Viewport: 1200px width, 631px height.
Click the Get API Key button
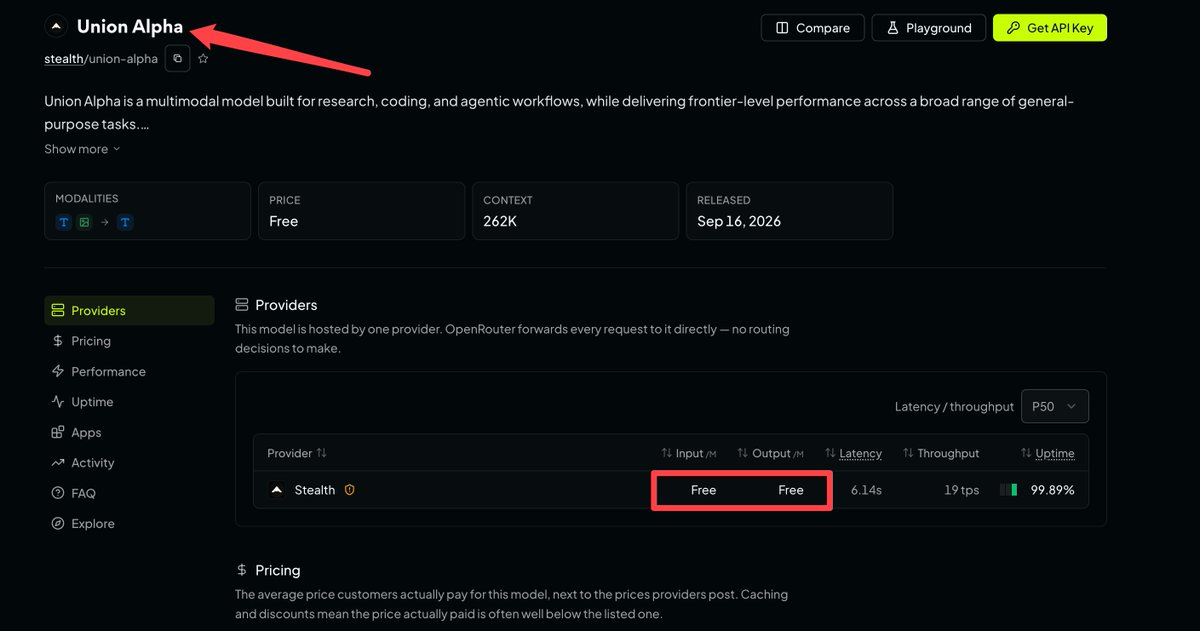(1050, 28)
